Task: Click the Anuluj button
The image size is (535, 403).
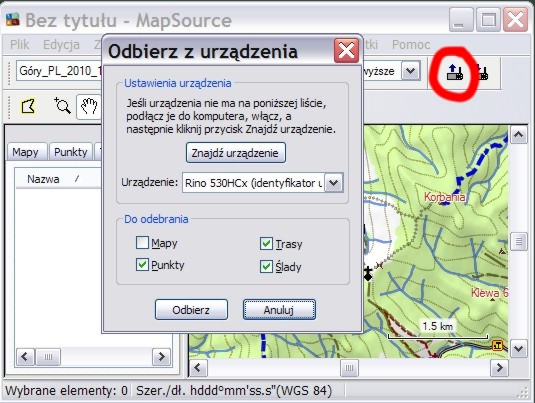Action: (x=279, y=310)
